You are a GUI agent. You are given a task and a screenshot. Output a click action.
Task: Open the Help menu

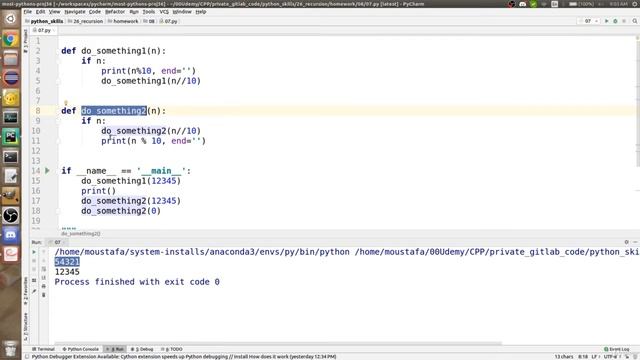[x=200, y=11]
